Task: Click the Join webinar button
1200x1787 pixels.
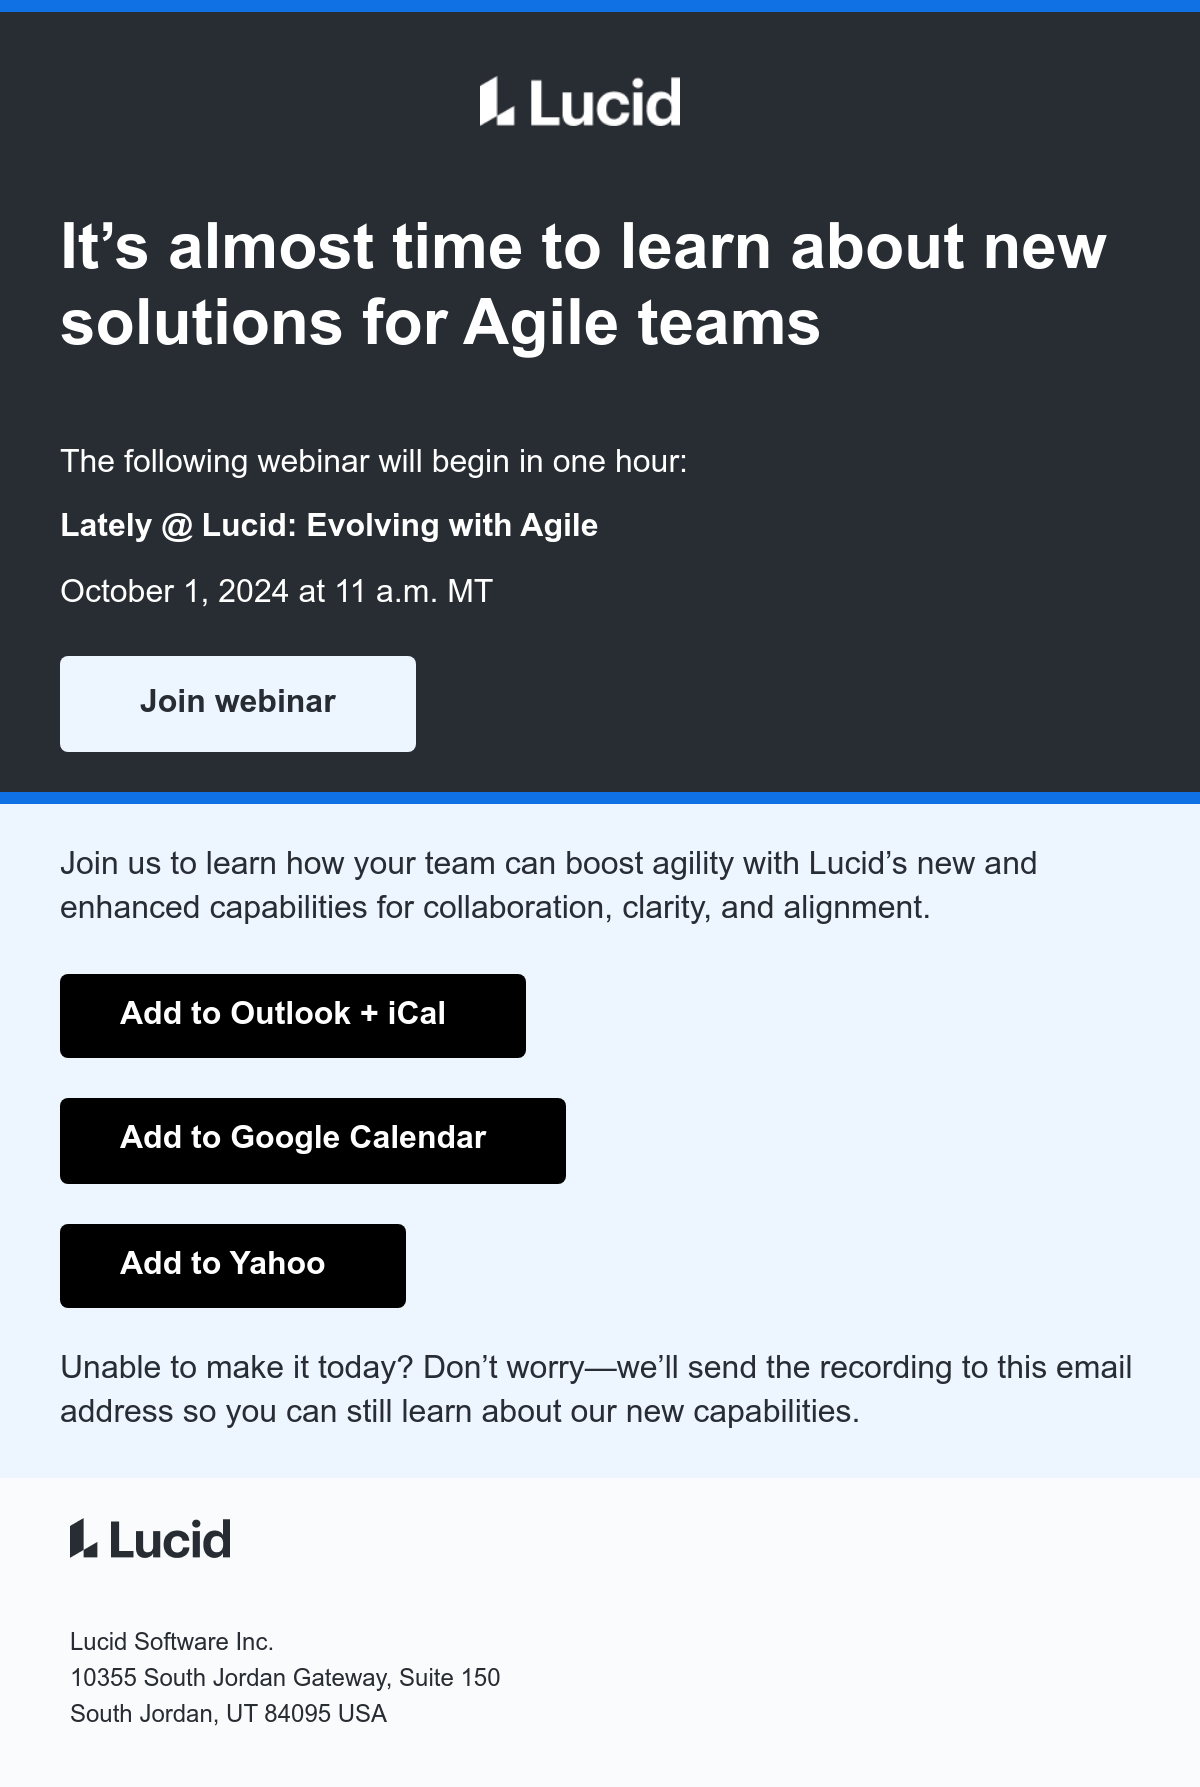Action: pos(238,704)
